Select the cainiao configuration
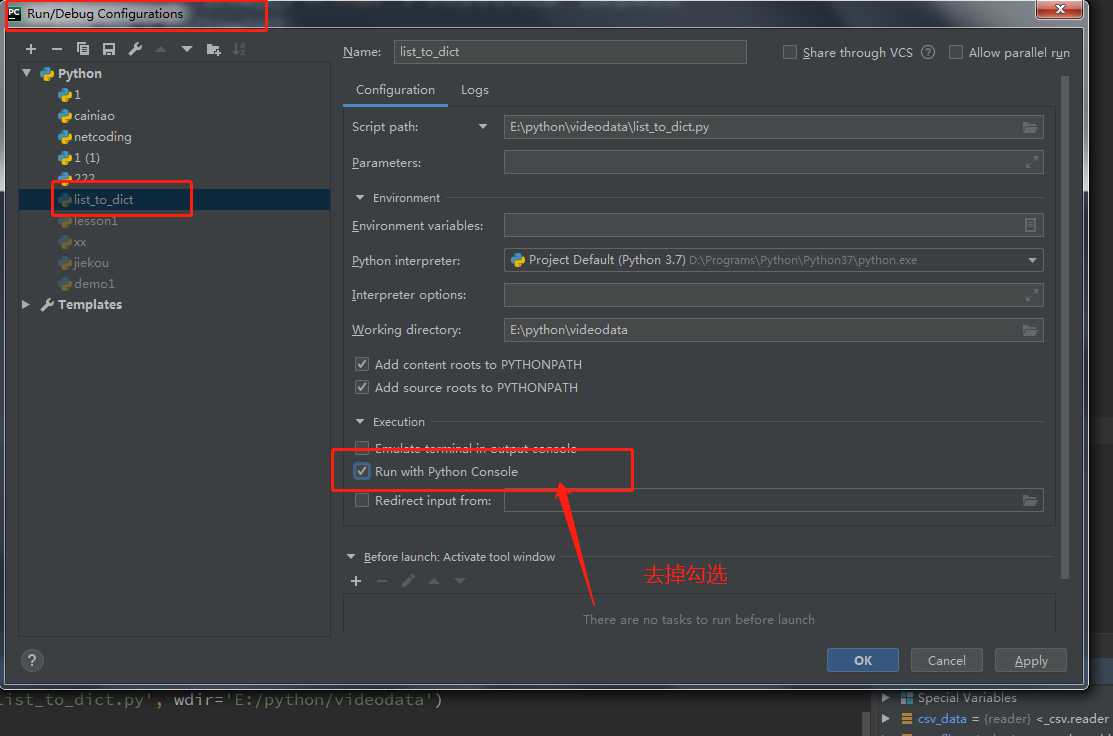The height and width of the screenshot is (736, 1113). click(x=93, y=116)
